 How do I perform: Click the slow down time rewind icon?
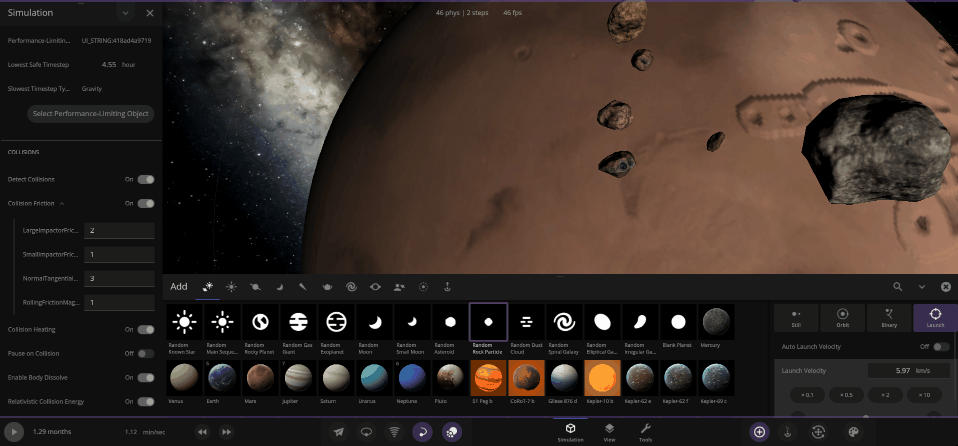tap(202, 432)
